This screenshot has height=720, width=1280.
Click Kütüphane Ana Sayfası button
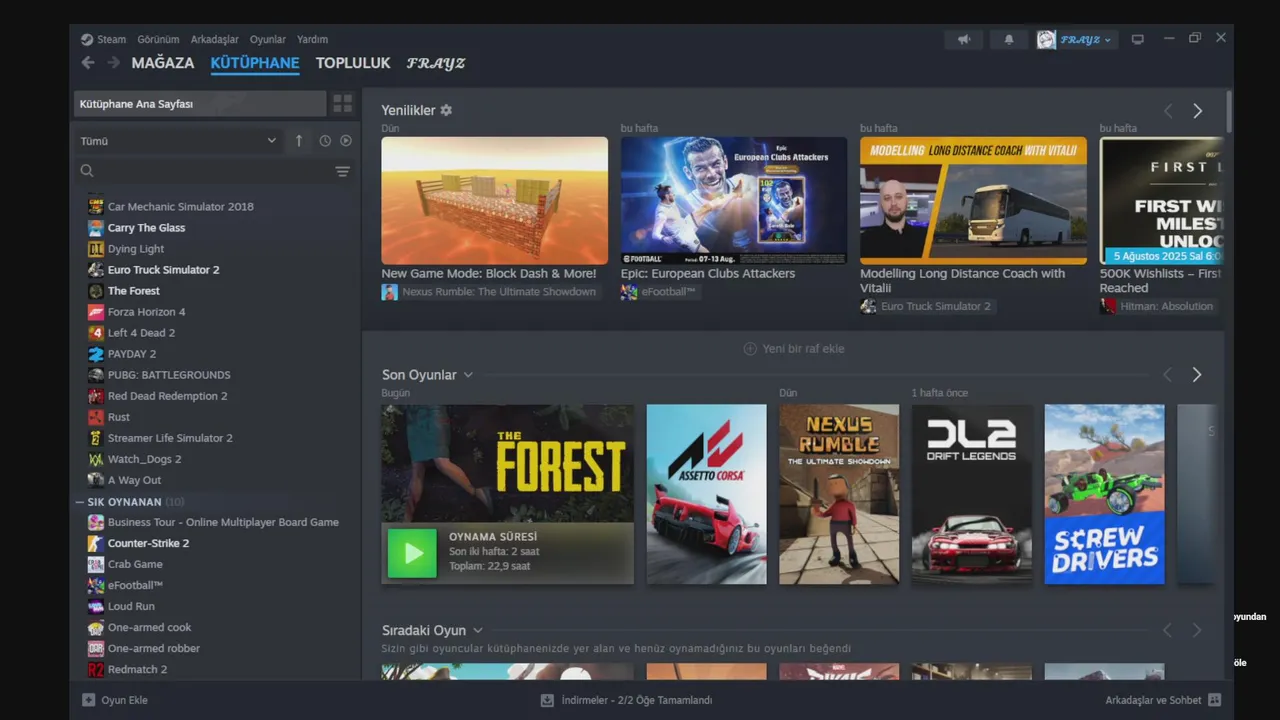[x=200, y=104]
